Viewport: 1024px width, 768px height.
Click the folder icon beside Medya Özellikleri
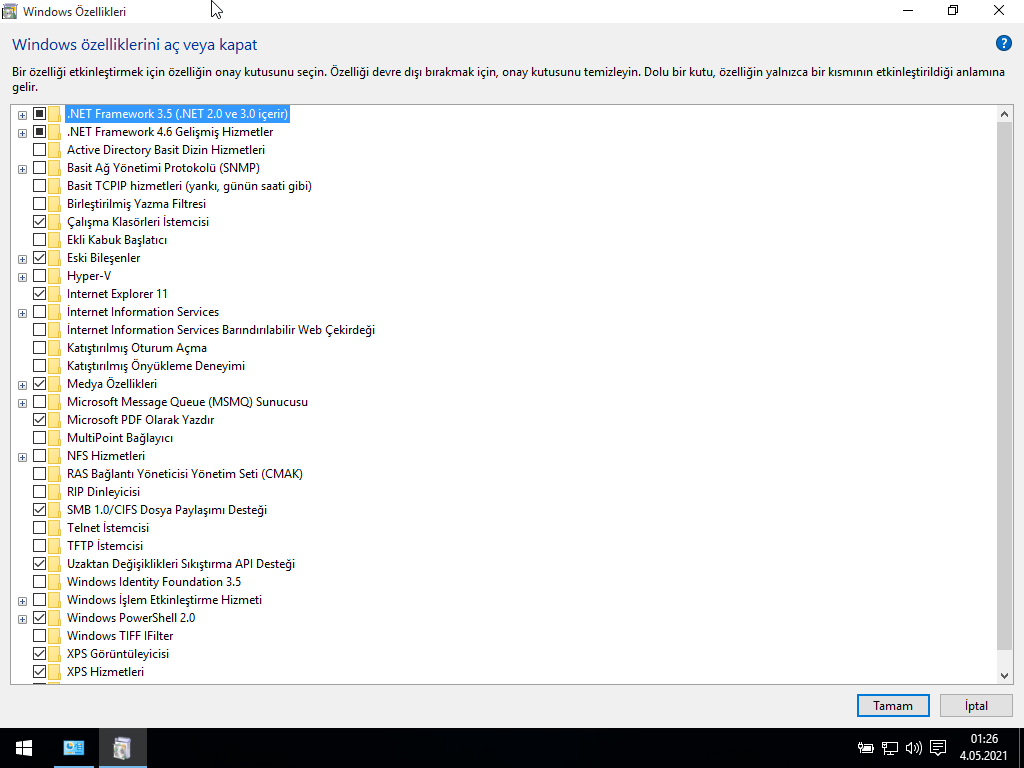54,384
